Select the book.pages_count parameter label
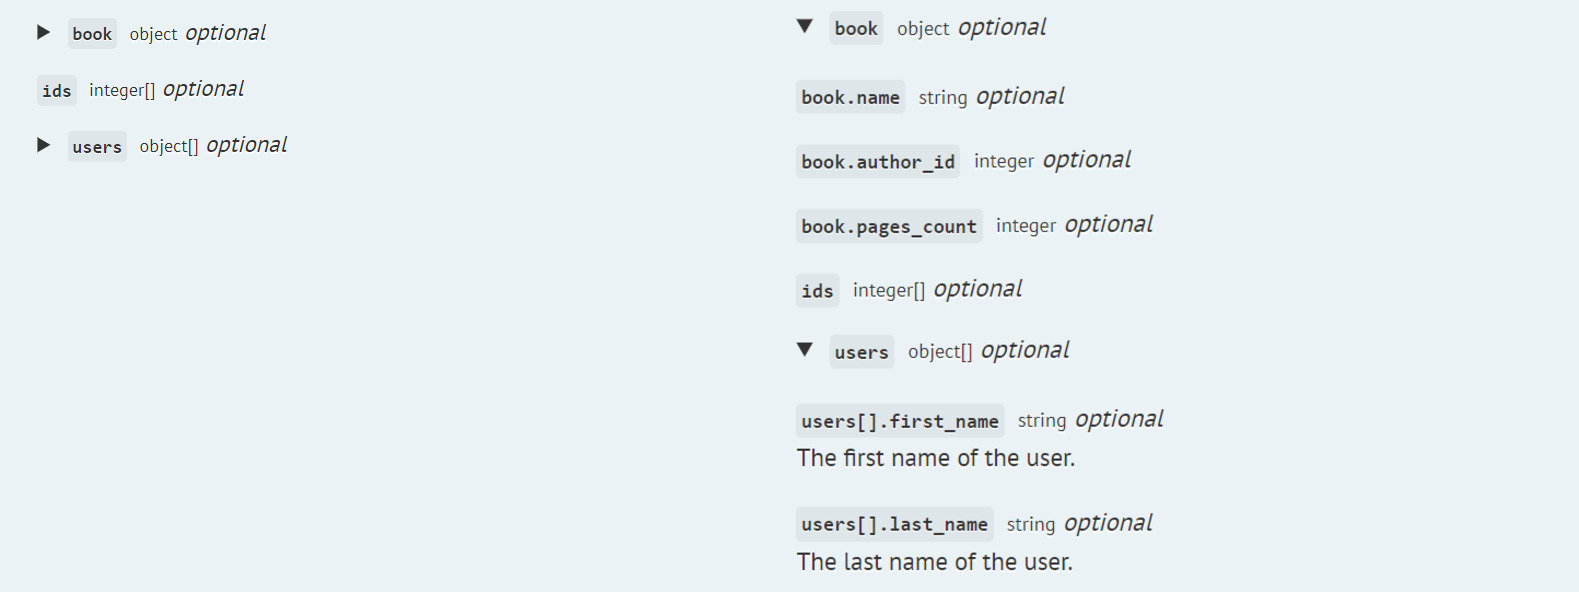 point(888,227)
